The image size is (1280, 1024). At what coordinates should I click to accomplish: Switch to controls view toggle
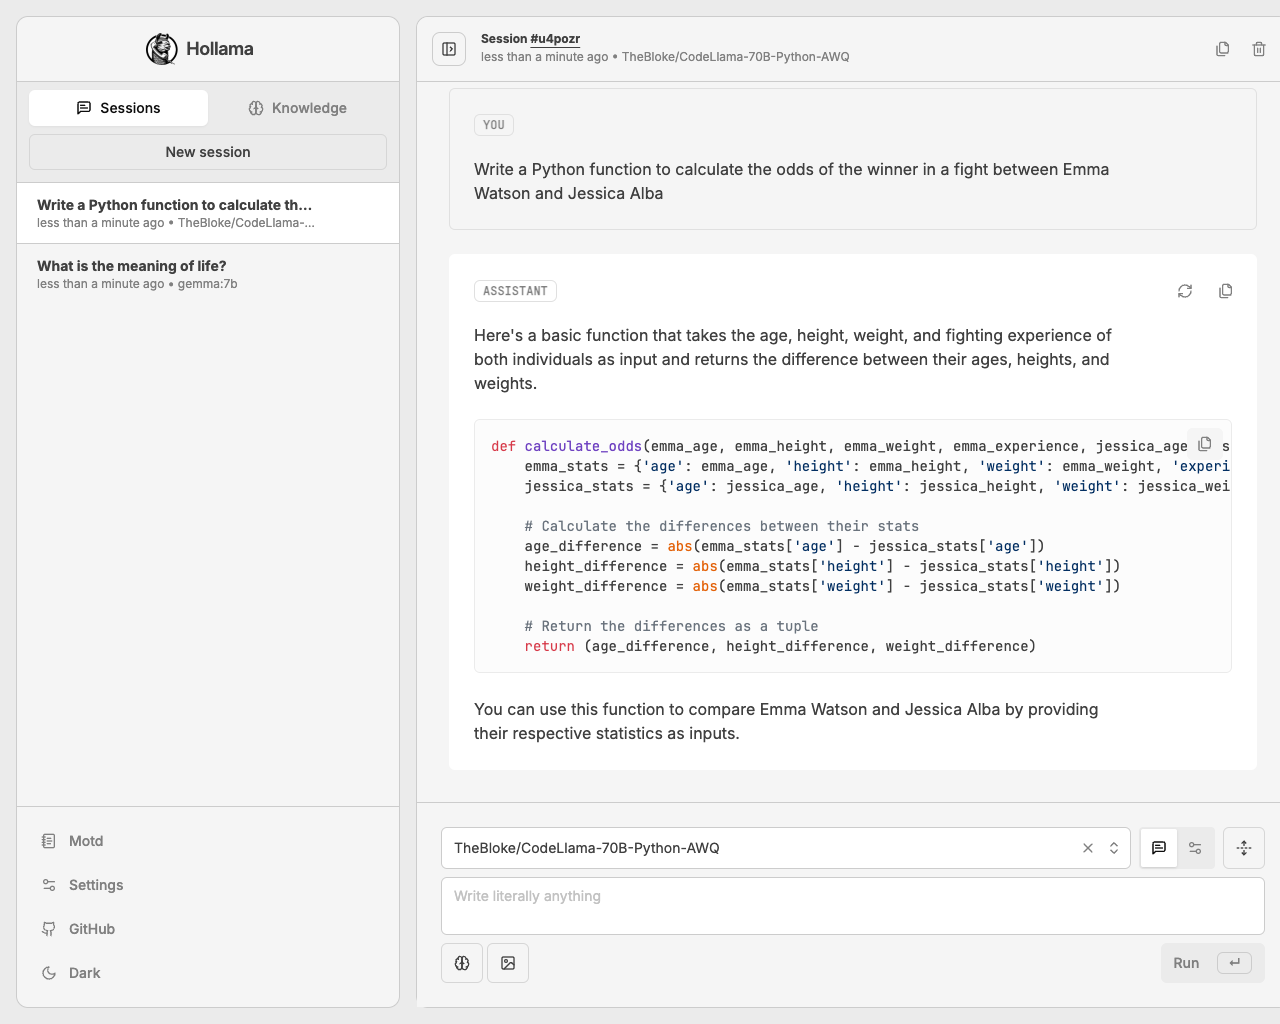click(1195, 848)
